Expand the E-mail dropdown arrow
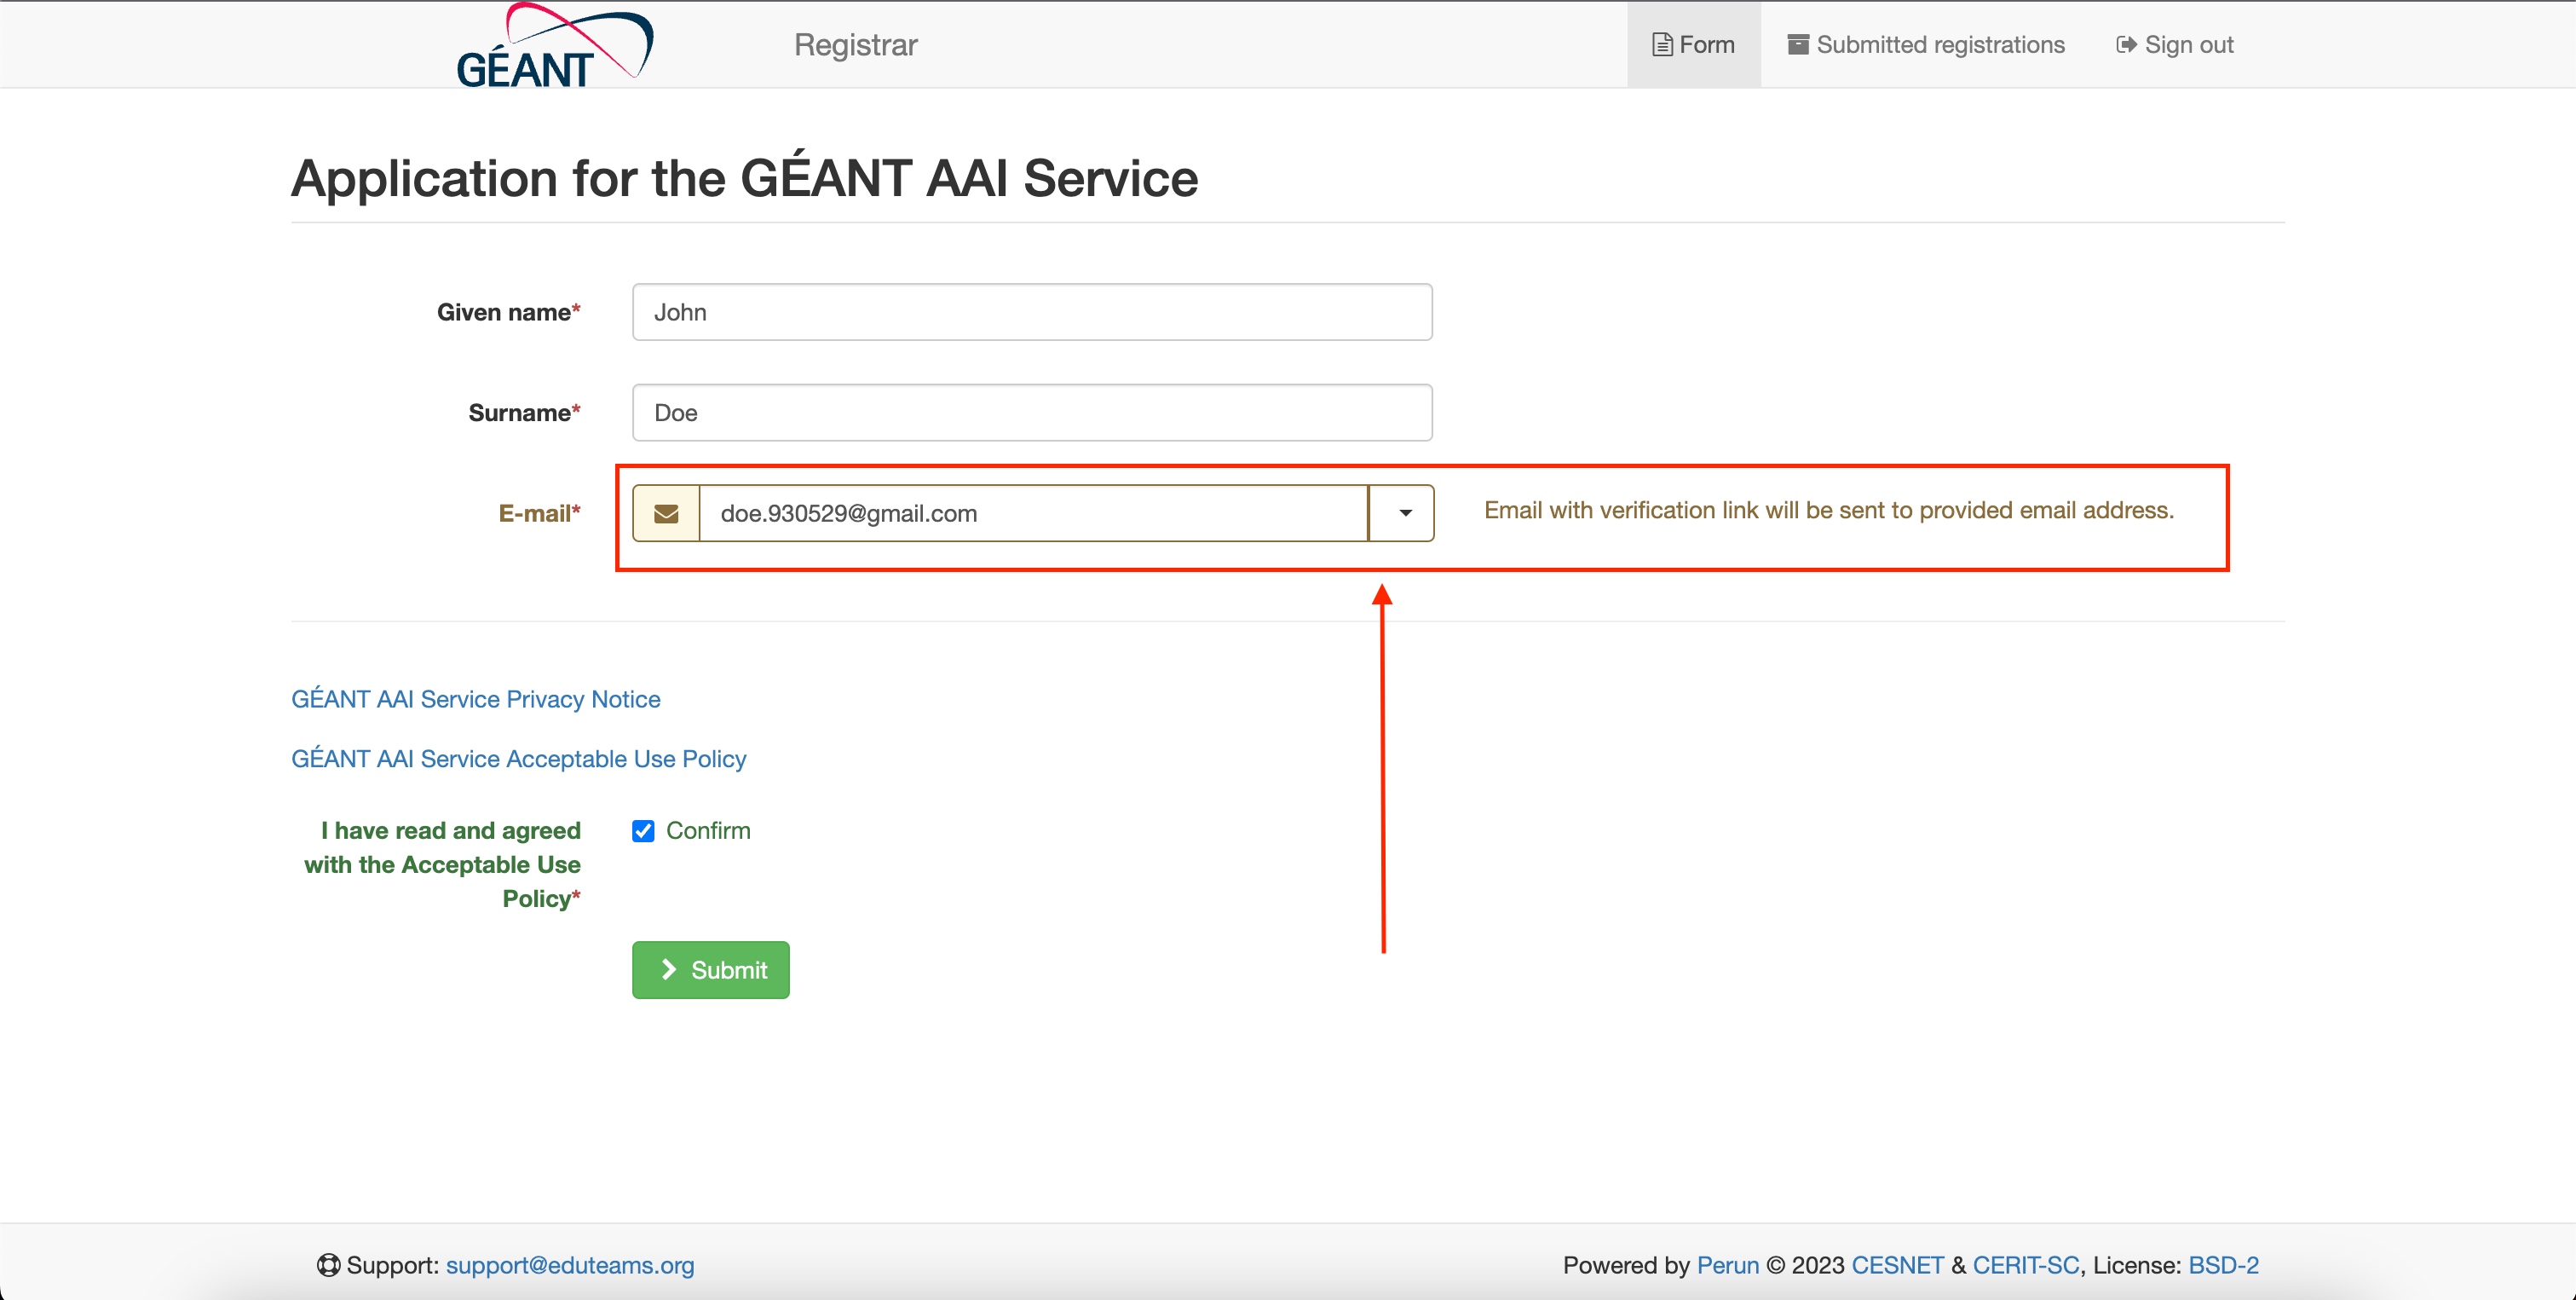The image size is (2576, 1300). (1401, 513)
